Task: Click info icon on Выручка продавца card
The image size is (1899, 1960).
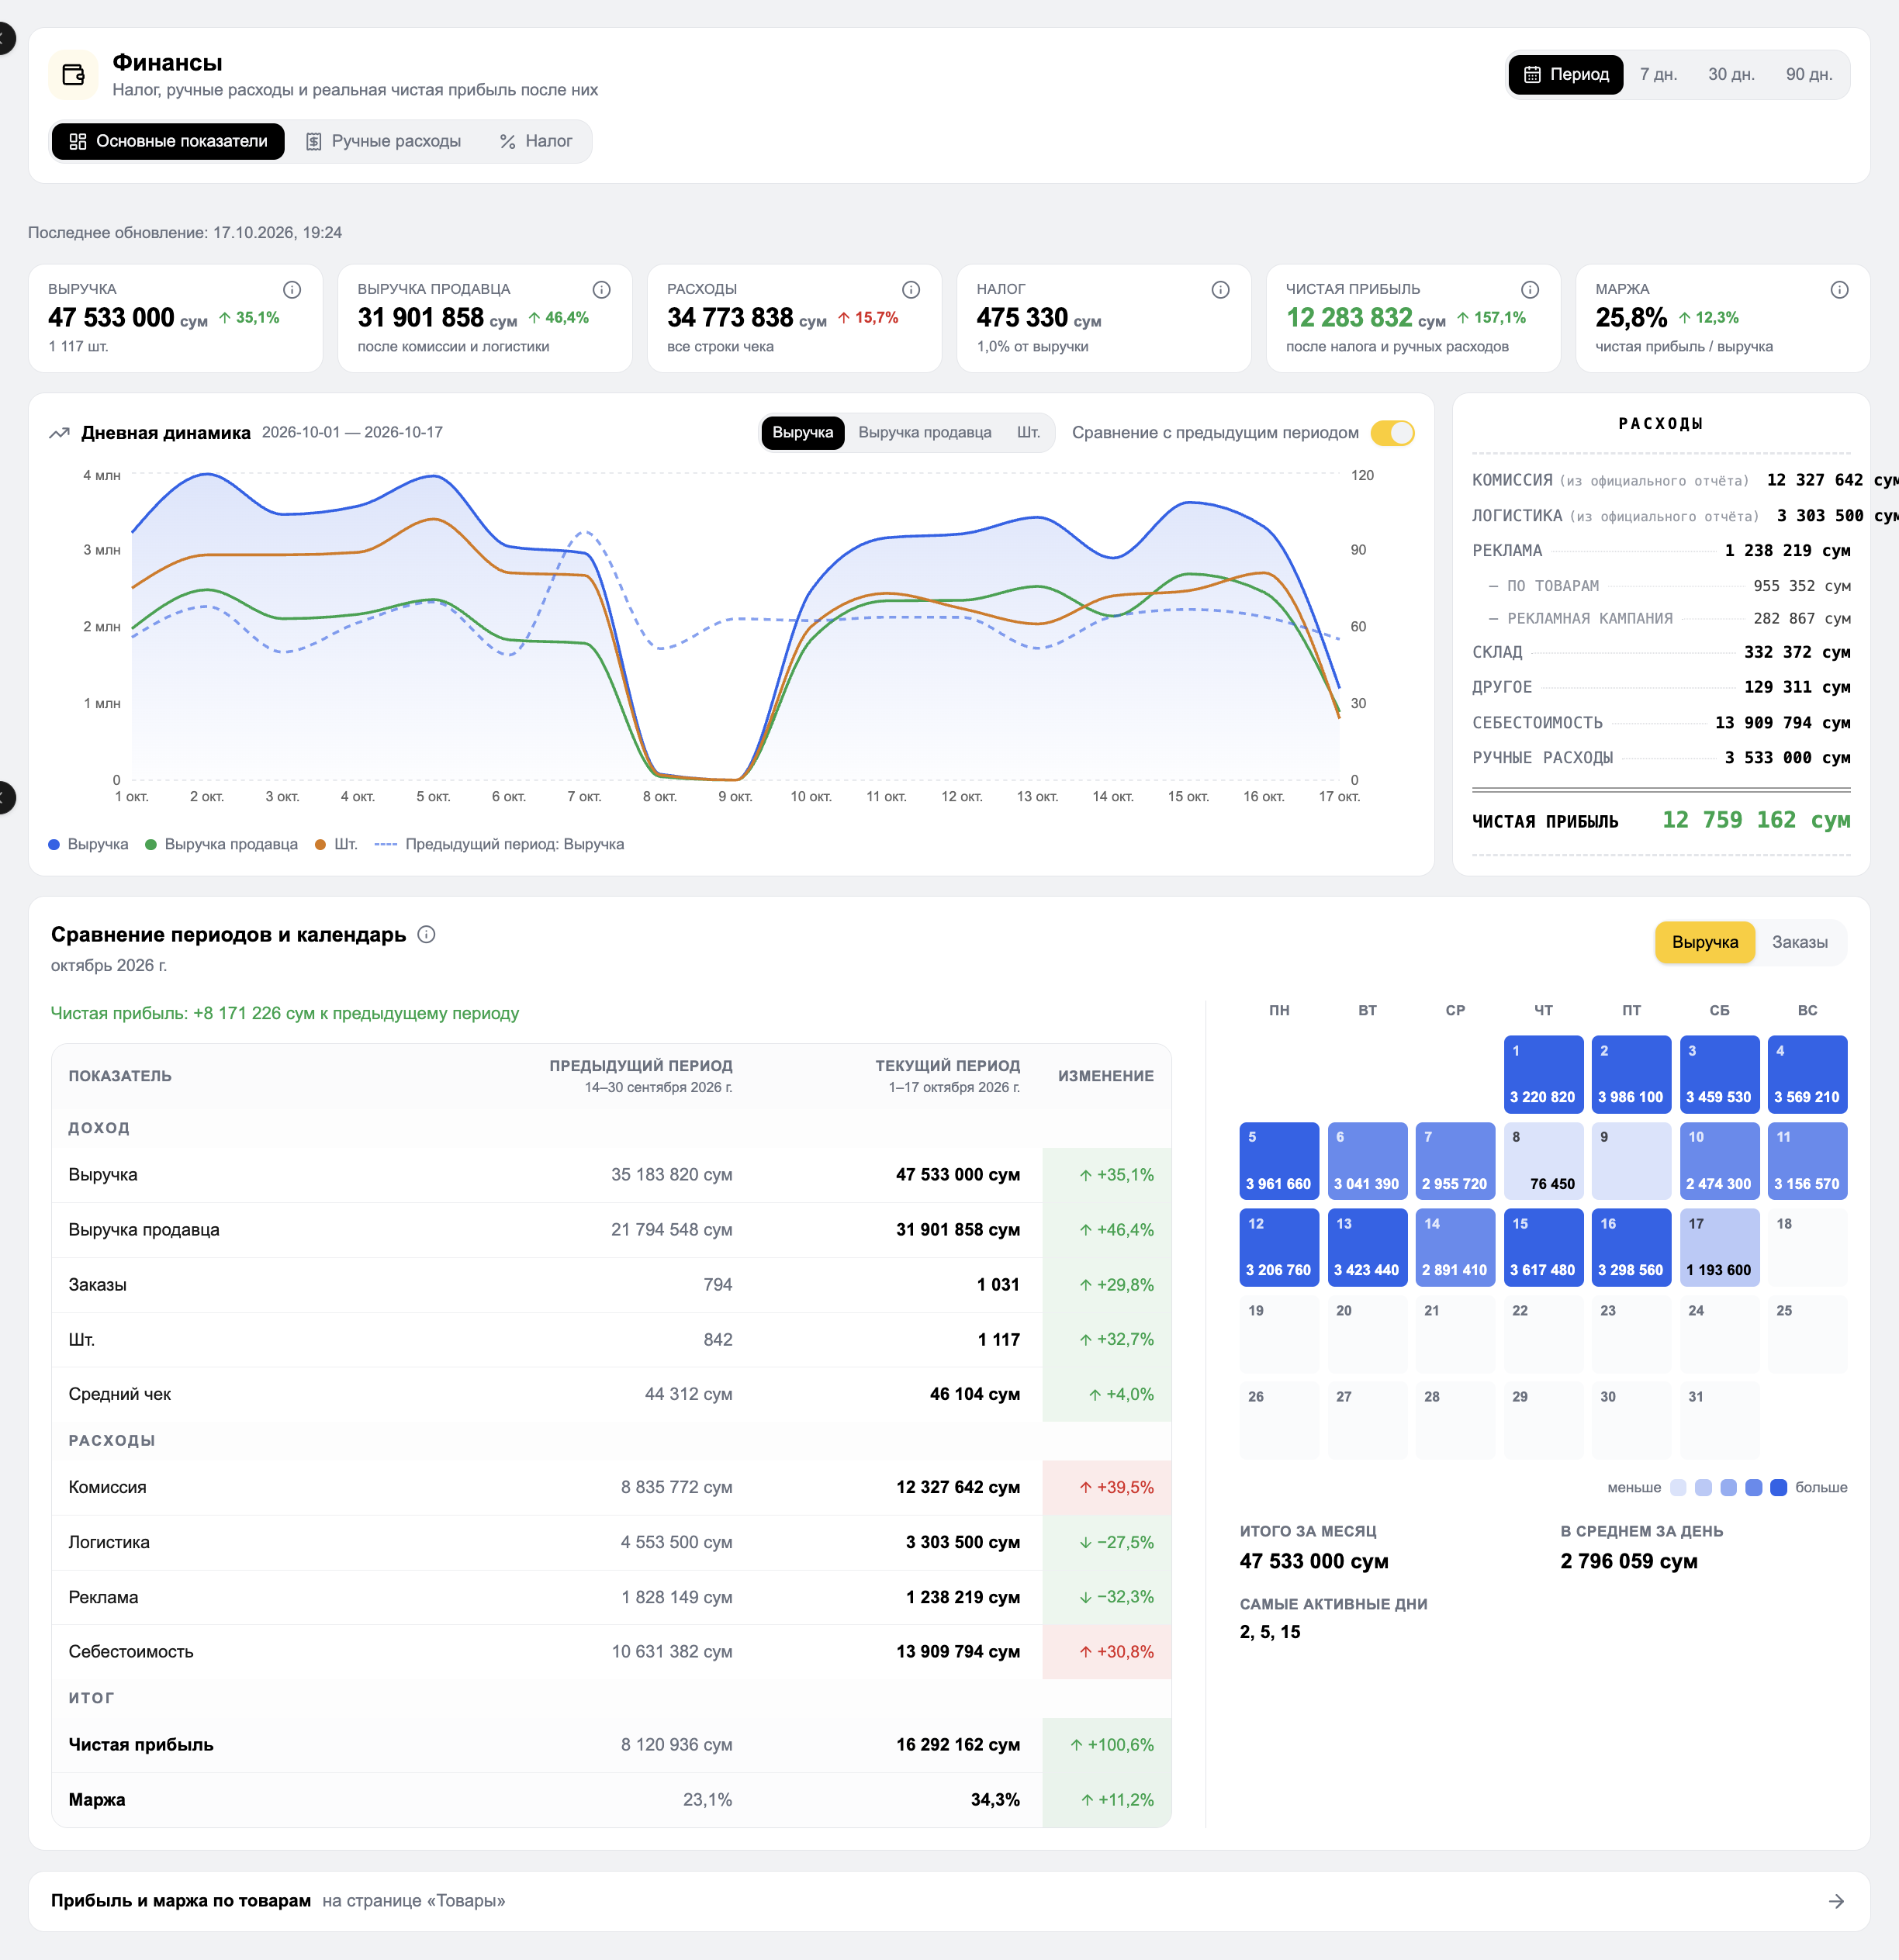Action: click(601, 290)
